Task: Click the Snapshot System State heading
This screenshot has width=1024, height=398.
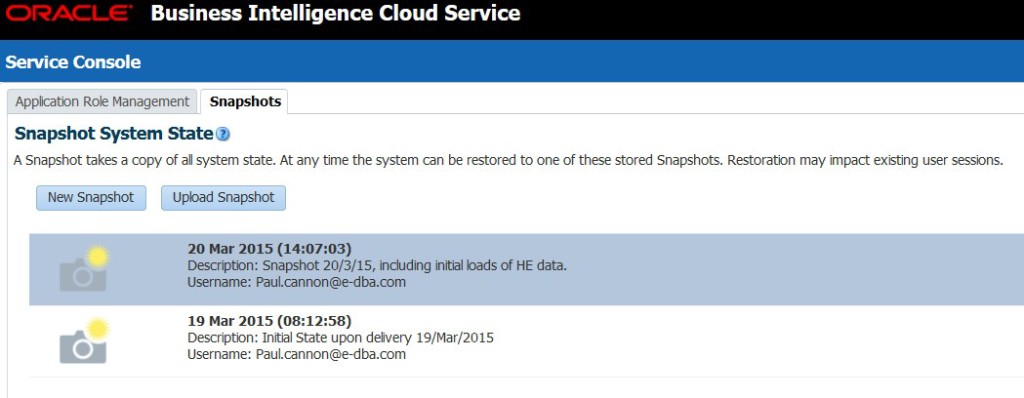Action: pos(114,134)
